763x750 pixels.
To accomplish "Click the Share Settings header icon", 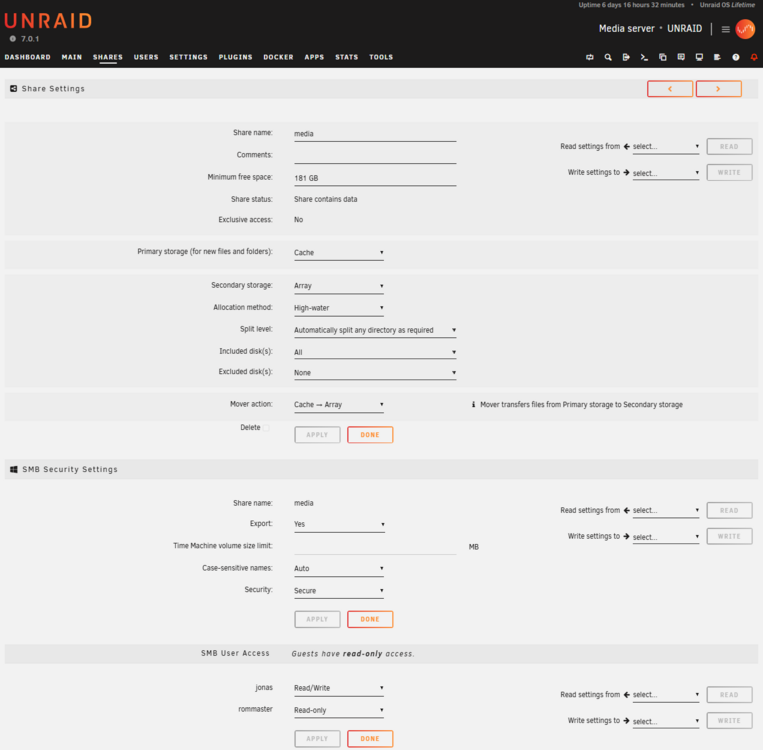I will pyautogui.click(x=14, y=89).
